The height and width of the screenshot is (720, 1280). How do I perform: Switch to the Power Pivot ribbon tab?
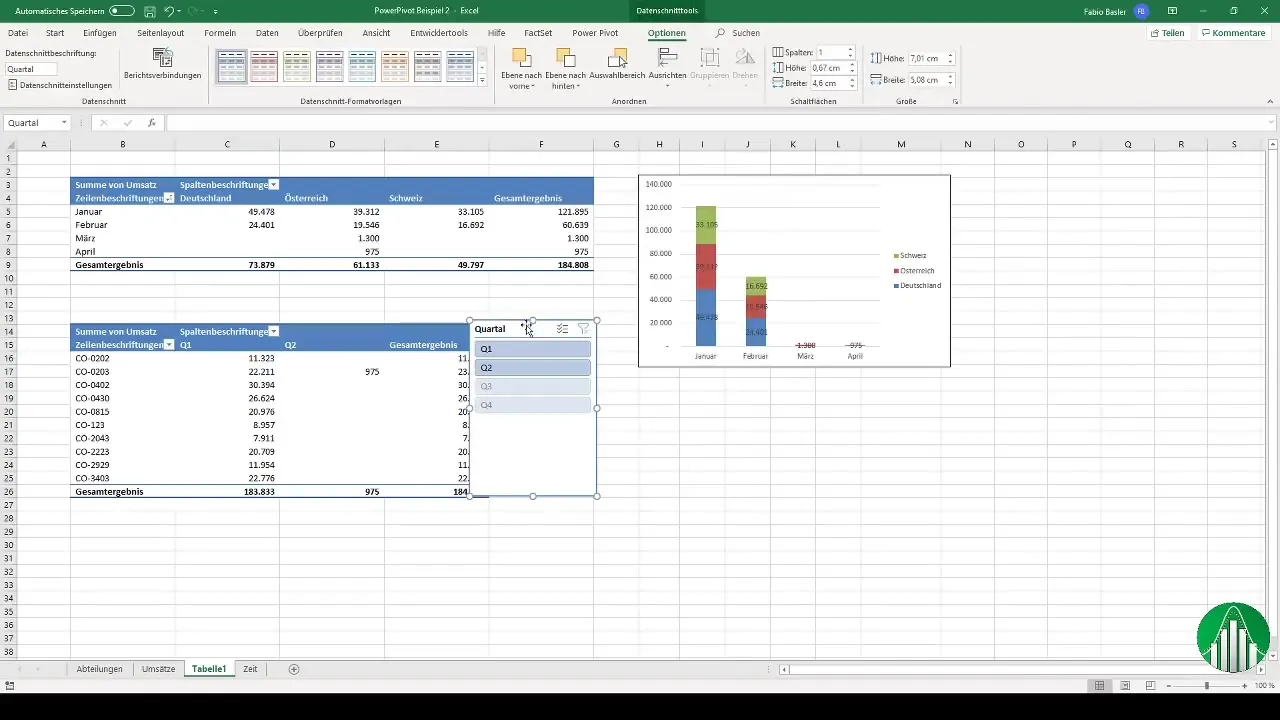click(x=595, y=33)
